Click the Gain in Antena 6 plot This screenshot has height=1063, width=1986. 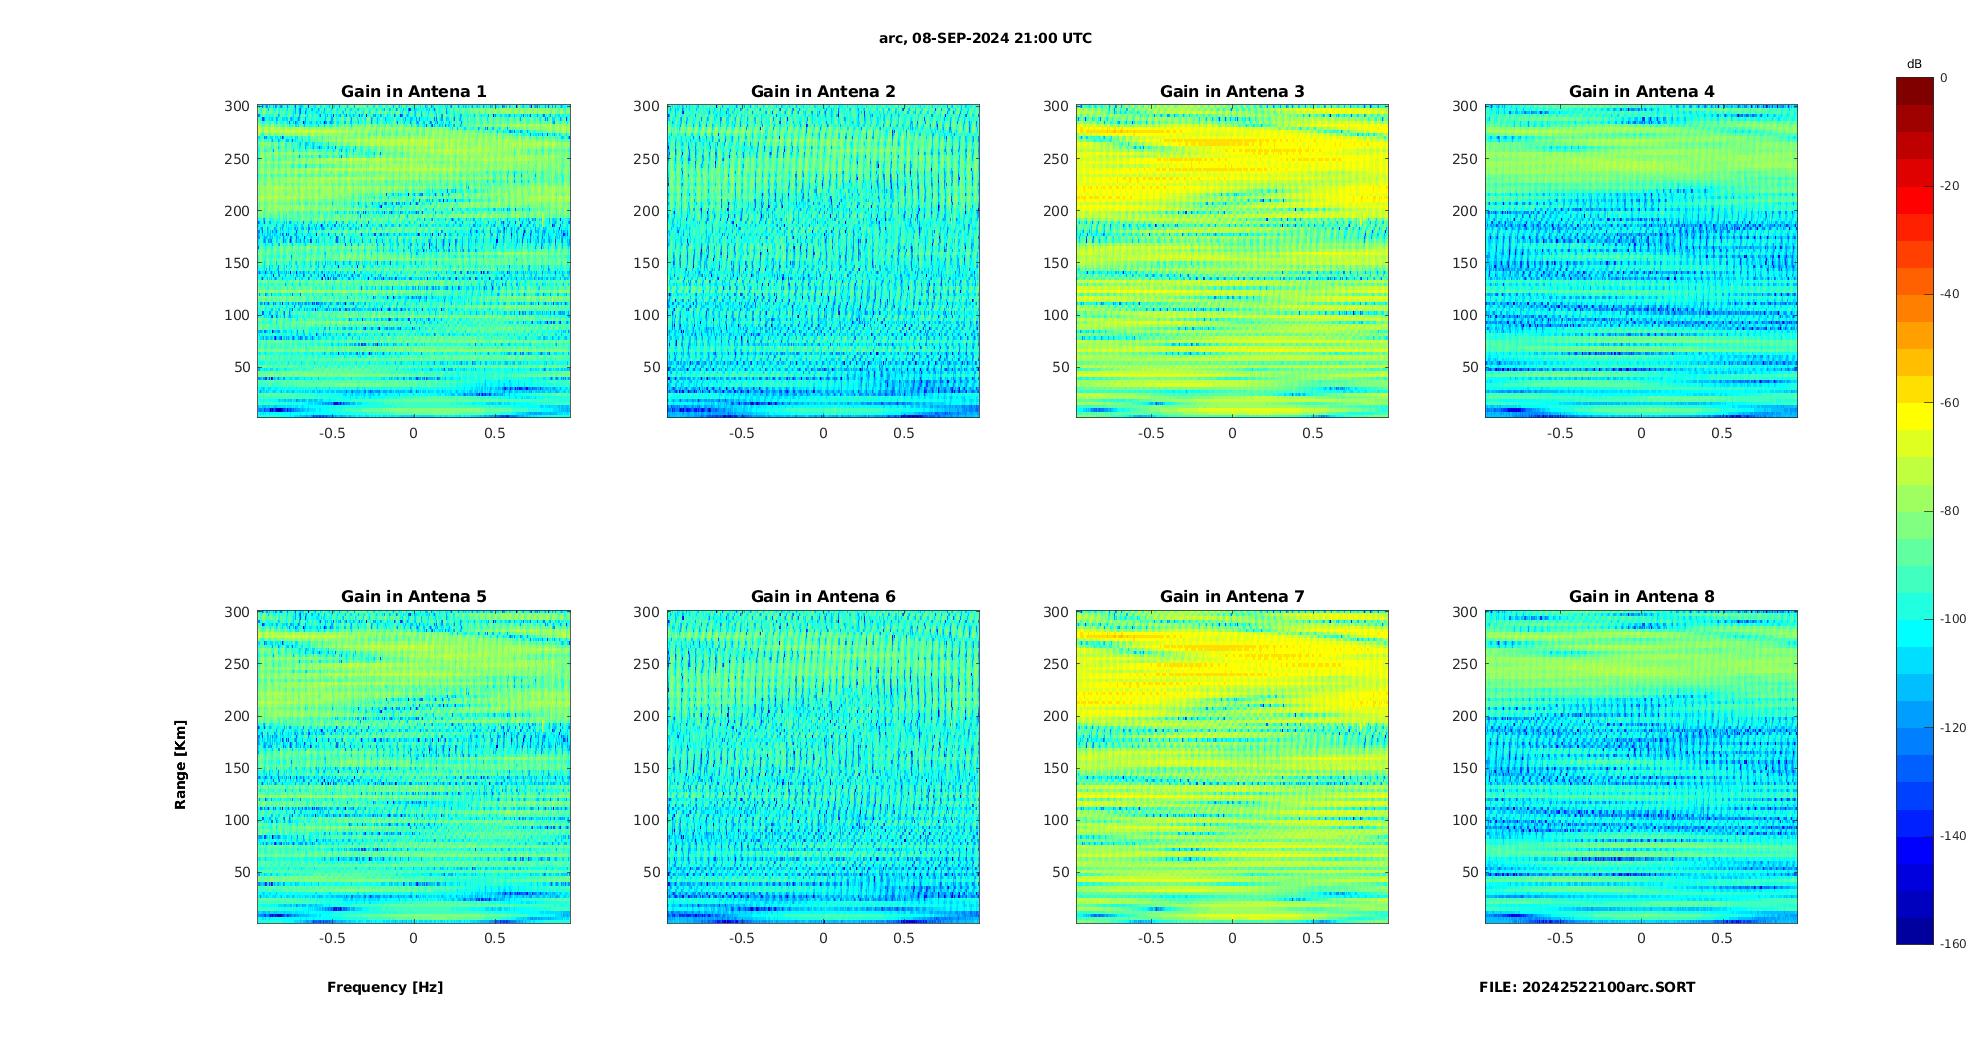[x=823, y=767]
